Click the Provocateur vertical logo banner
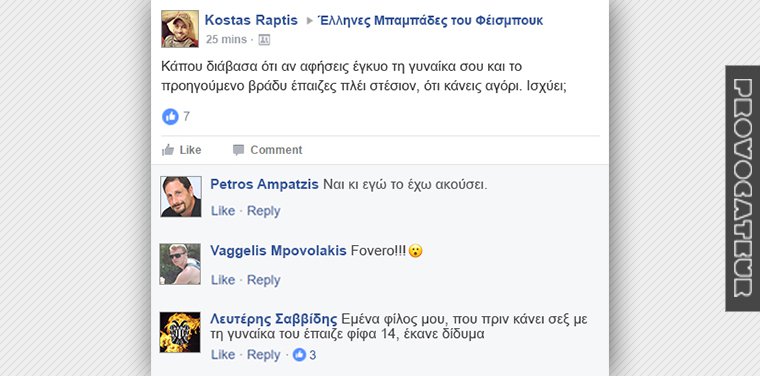This screenshot has width=760, height=376. click(743, 188)
